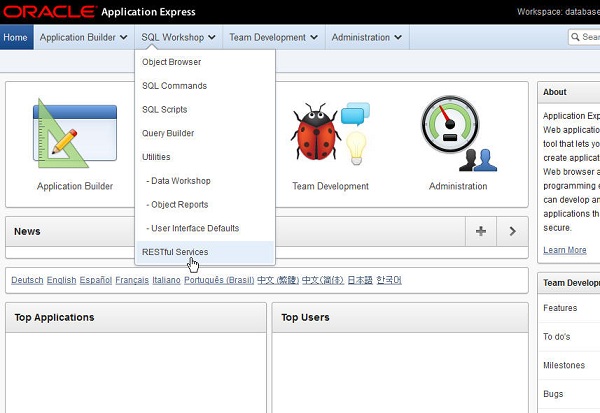600x413 pixels.
Task: Open the Team Development tab label
Action: (267, 37)
